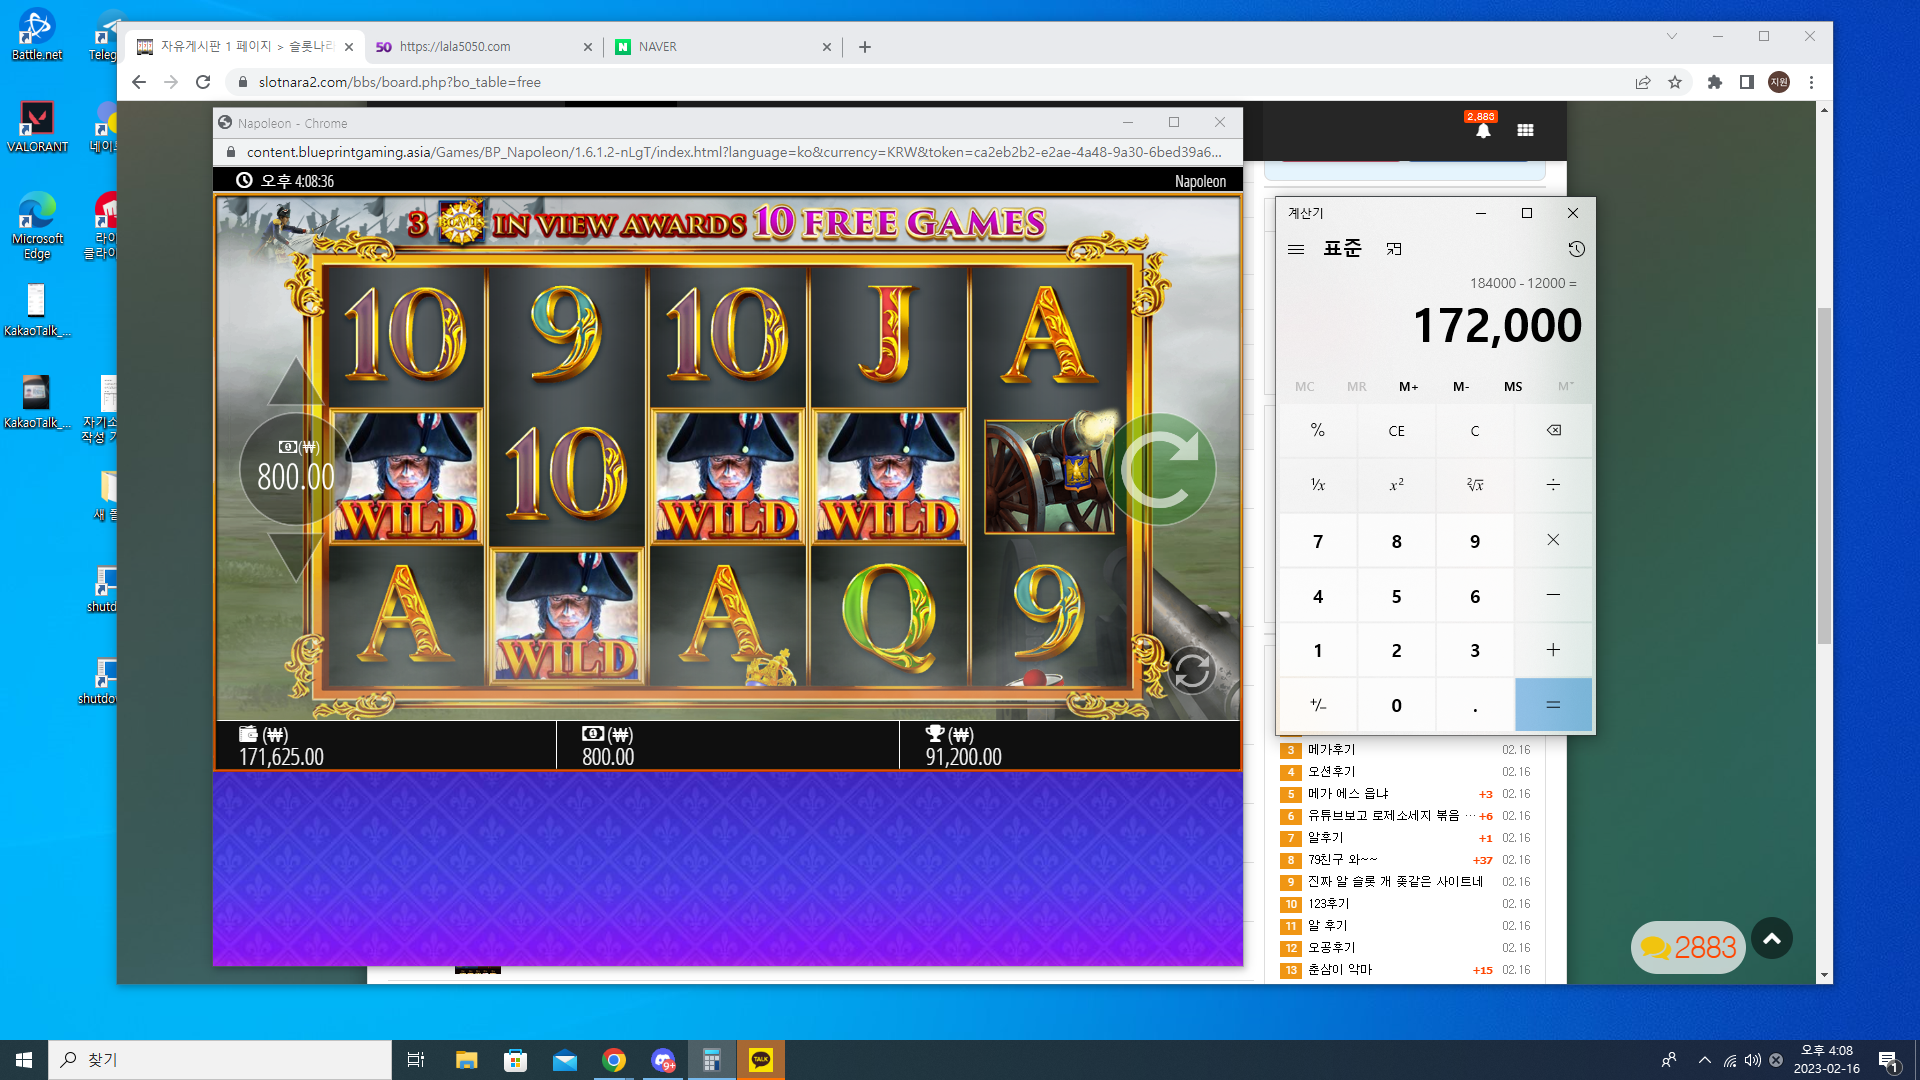Screen dimensions: 1920x1080
Task: Increase the bet with the up arrow
Action: pos(296,383)
